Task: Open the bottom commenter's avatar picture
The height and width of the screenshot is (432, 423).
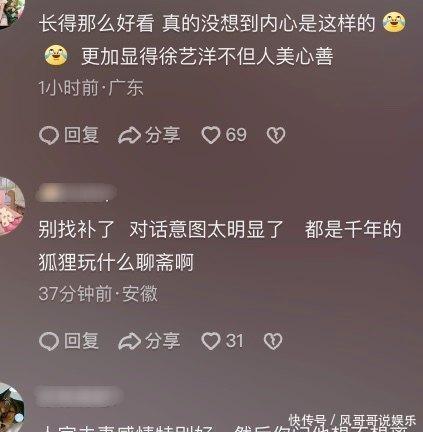Action: [11, 407]
